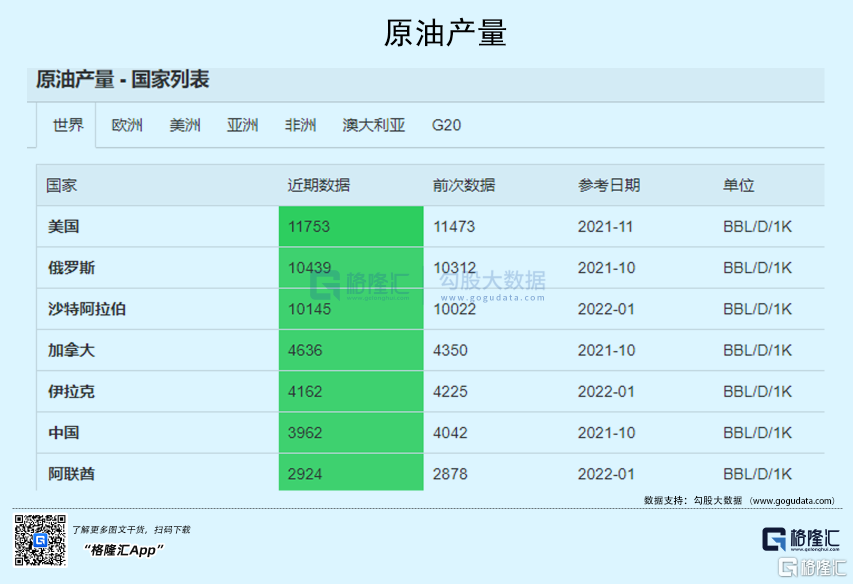Sort by 近期数据 column header
Screen dimensions: 853x584
(319, 186)
